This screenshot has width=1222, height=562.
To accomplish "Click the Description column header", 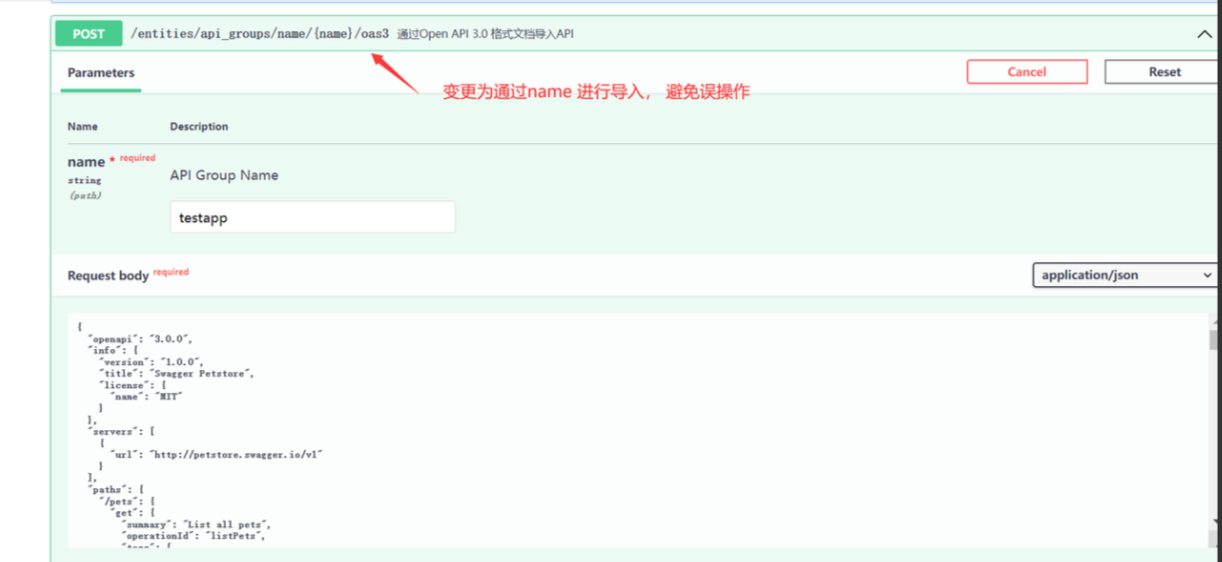I will pyautogui.click(x=199, y=127).
